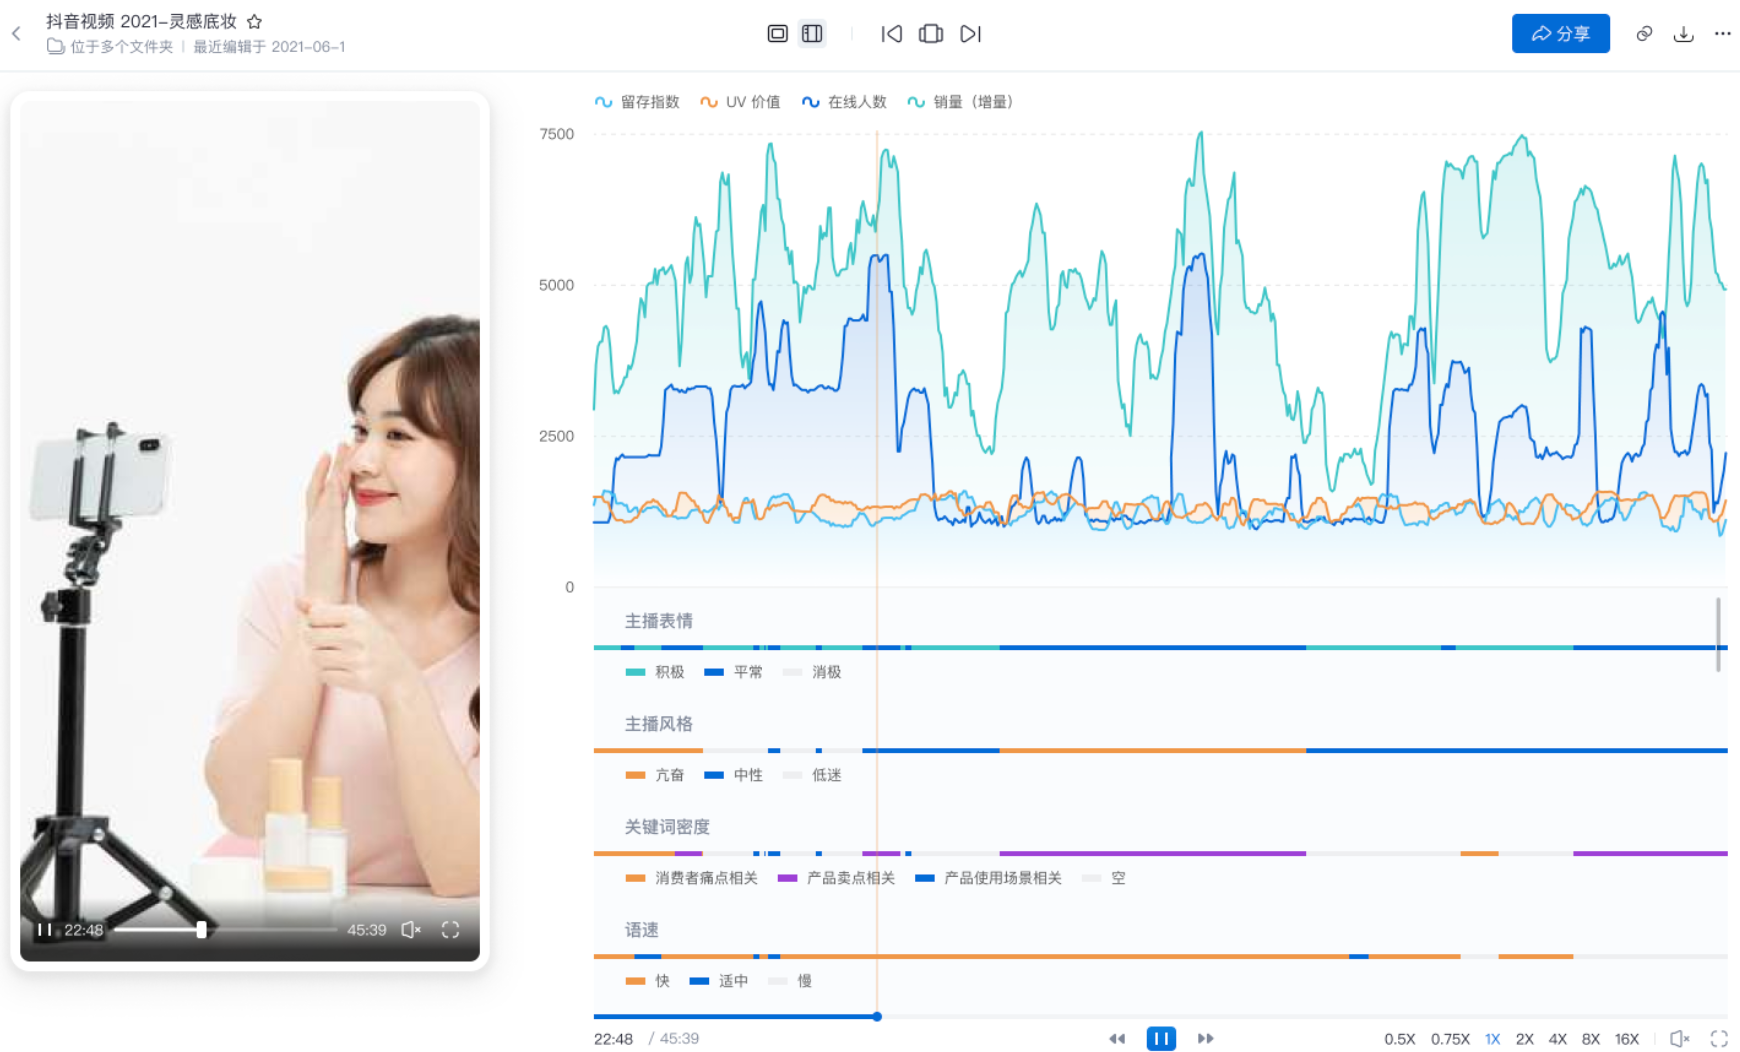
Task: Select 0.5X playback speed
Action: pos(1399,1039)
